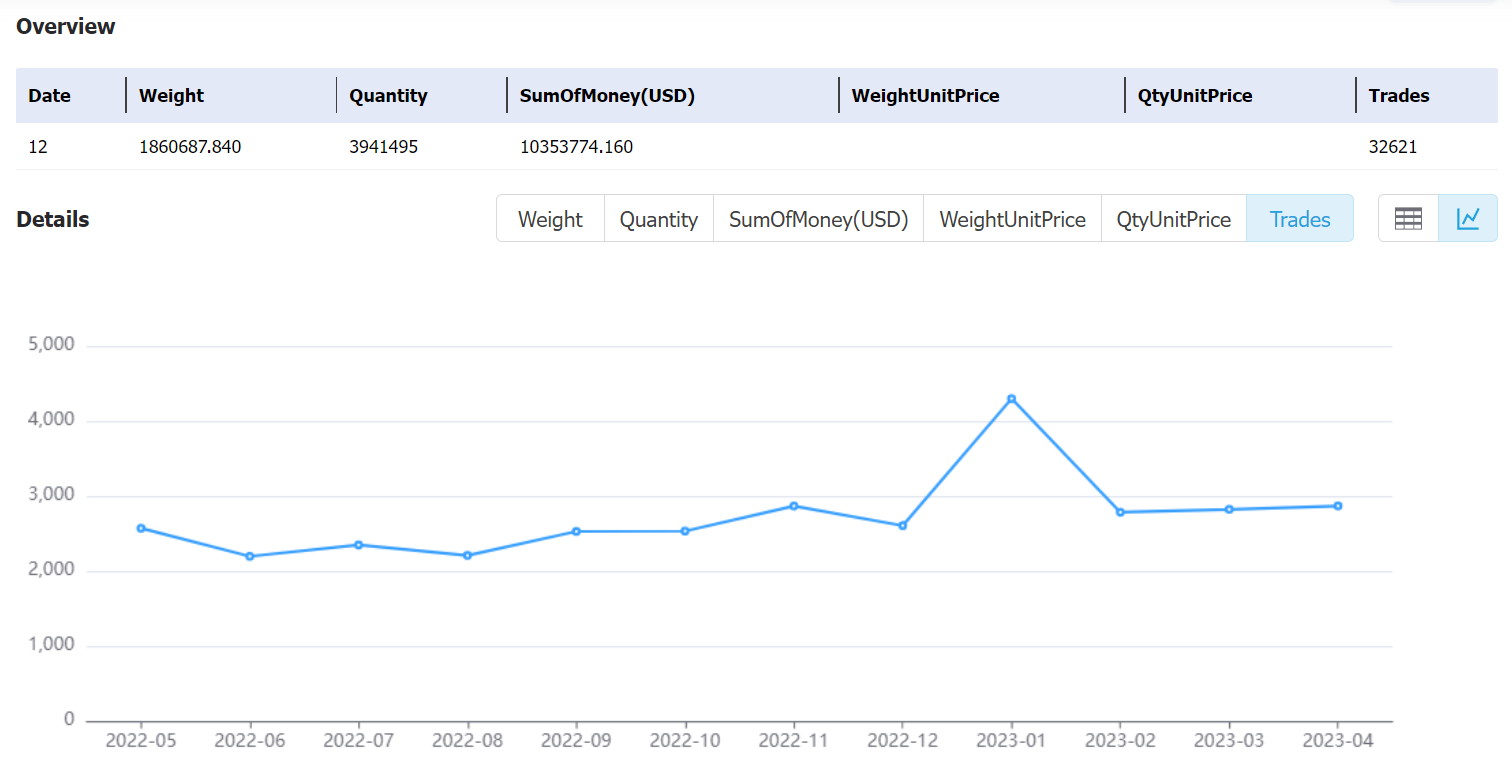Switch to table view icon

tap(1408, 219)
